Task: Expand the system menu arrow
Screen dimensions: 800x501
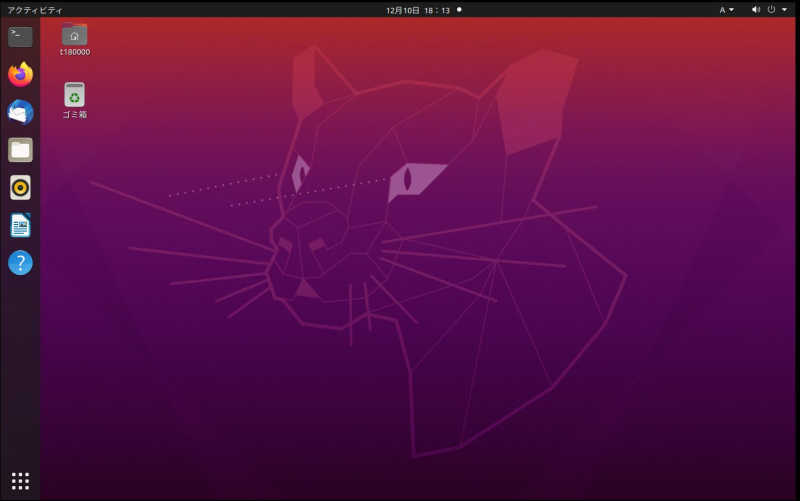Action: pos(784,10)
